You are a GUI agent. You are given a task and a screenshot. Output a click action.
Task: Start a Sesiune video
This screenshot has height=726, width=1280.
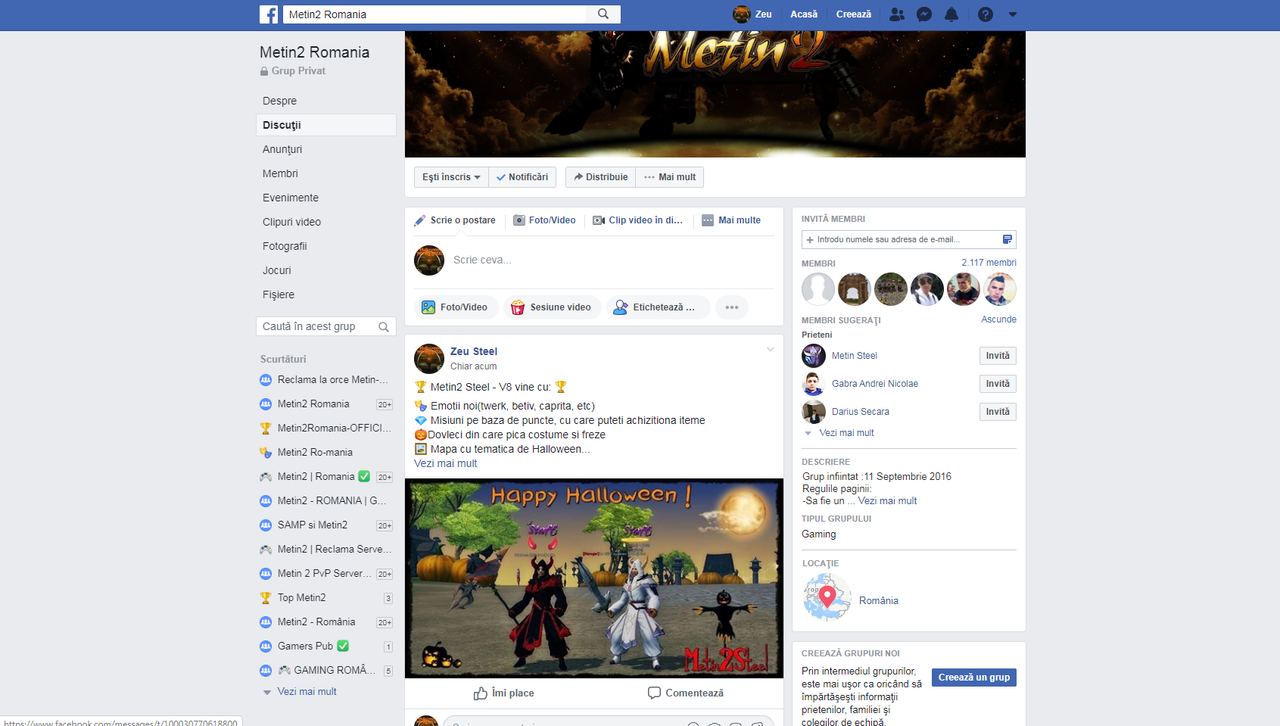click(x=551, y=307)
